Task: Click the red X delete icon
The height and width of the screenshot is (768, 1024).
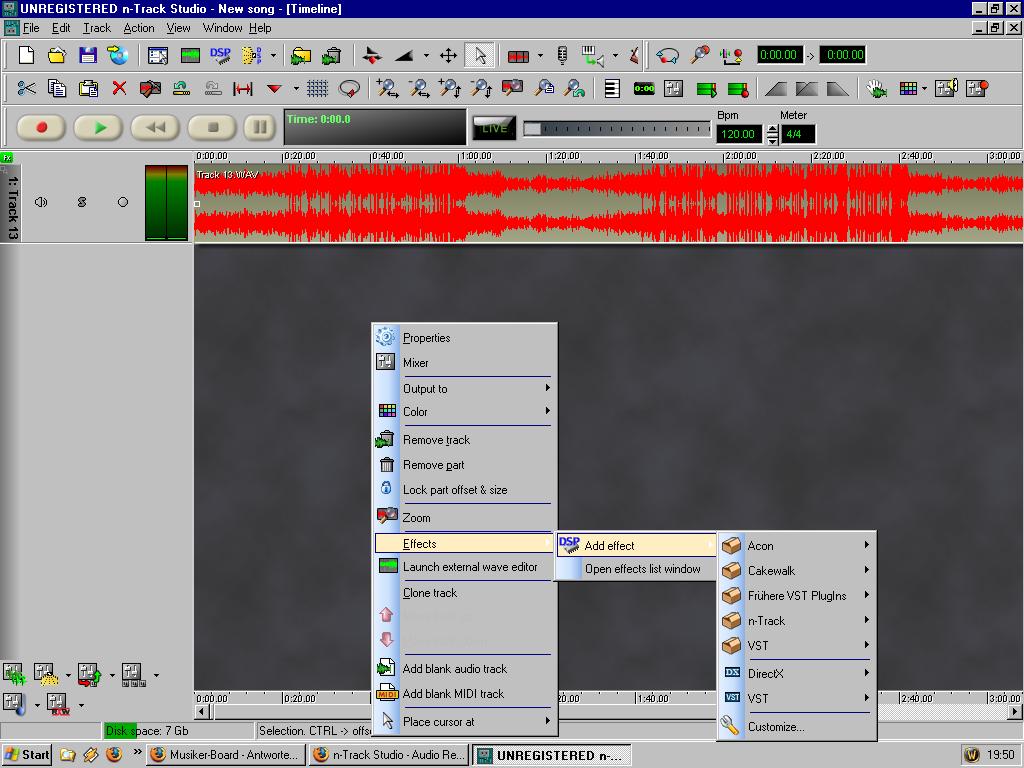Action: [x=119, y=88]
